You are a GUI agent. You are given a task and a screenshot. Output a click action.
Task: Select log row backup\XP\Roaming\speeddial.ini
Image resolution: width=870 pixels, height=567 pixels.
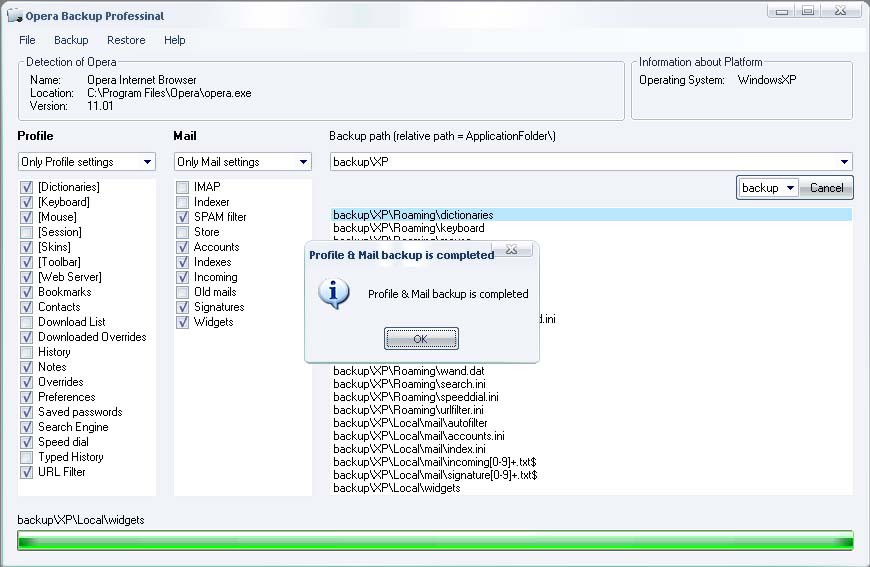tap(591, 397)
